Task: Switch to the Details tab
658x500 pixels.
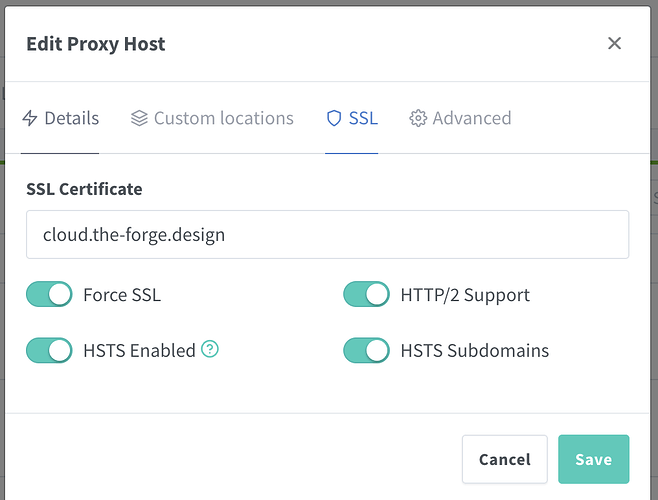Action: point(71,118)
